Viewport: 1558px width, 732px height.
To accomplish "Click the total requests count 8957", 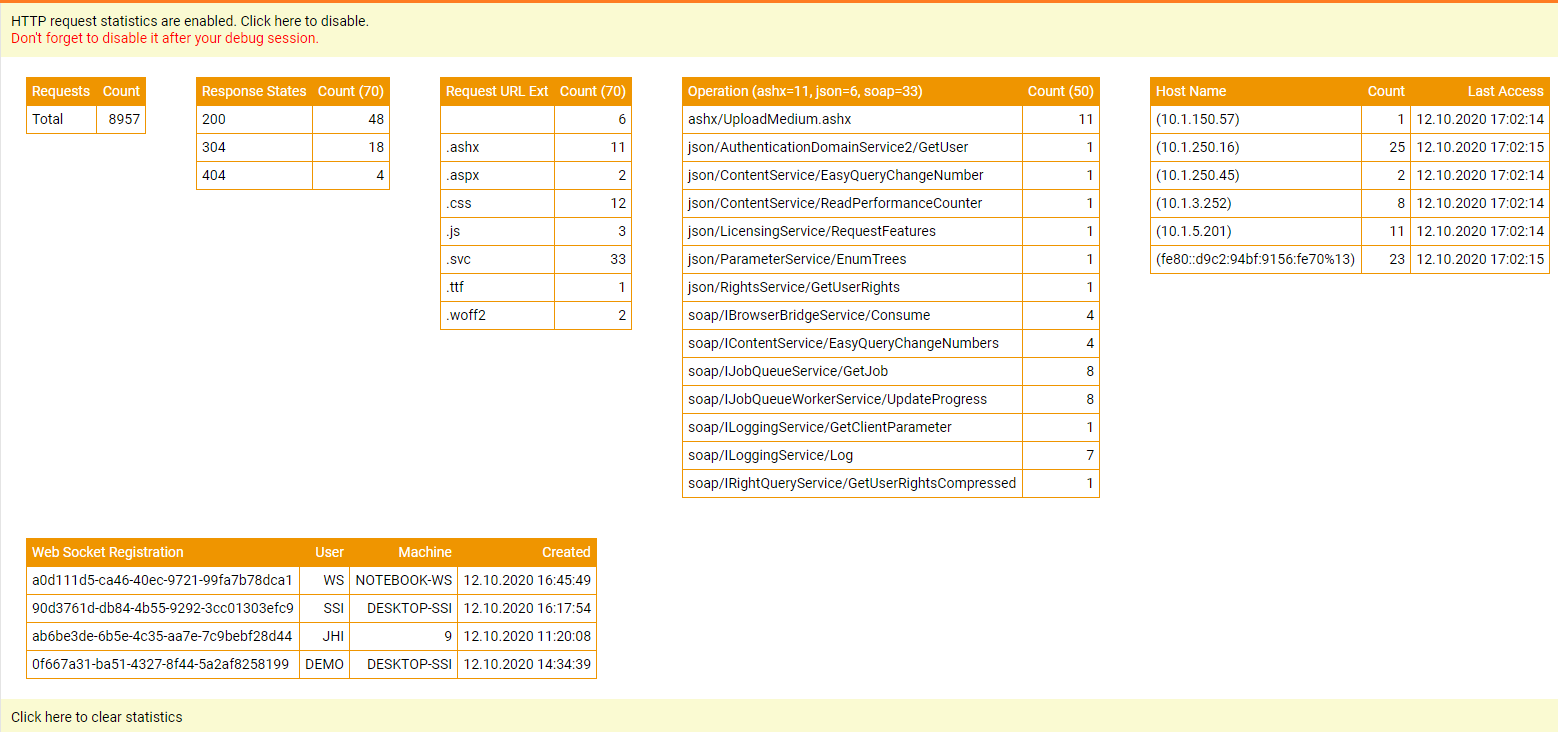I will (123, 119).
